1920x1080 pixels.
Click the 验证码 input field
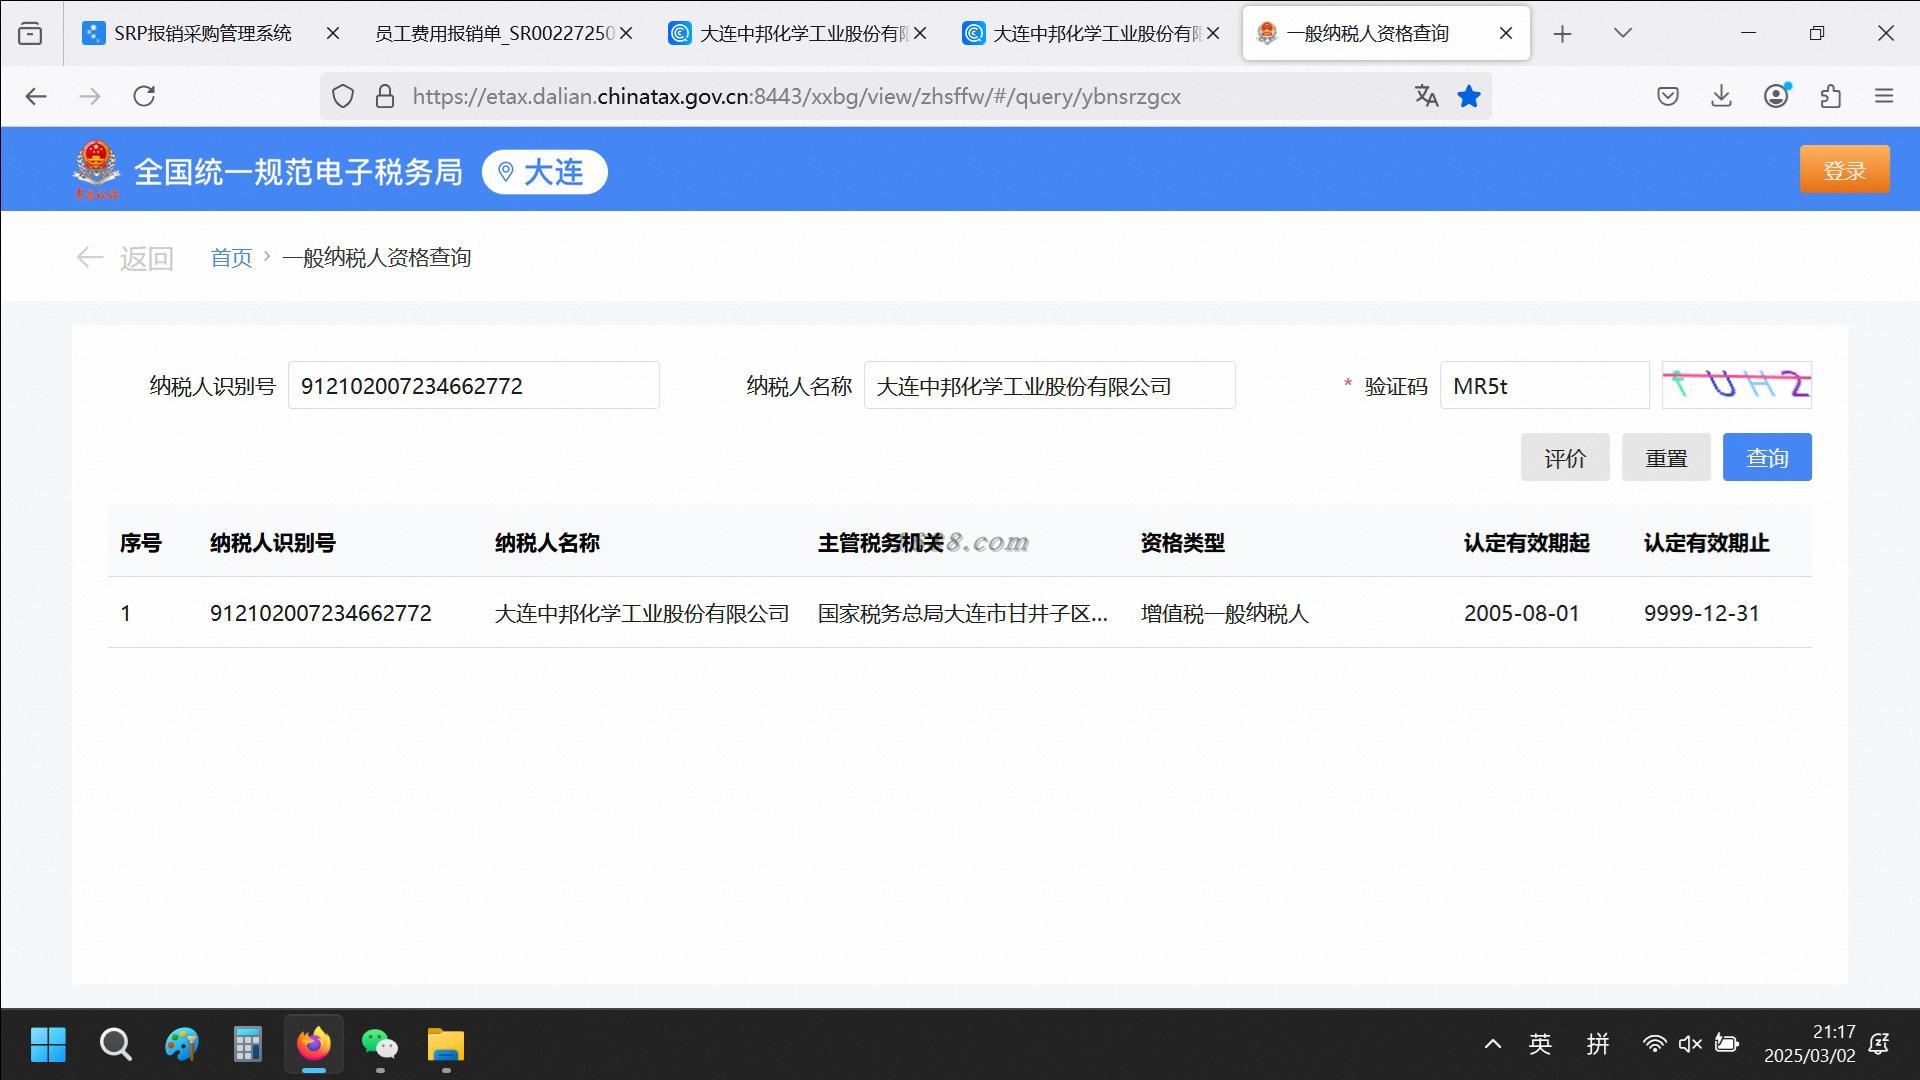[x=1544, y=386]
